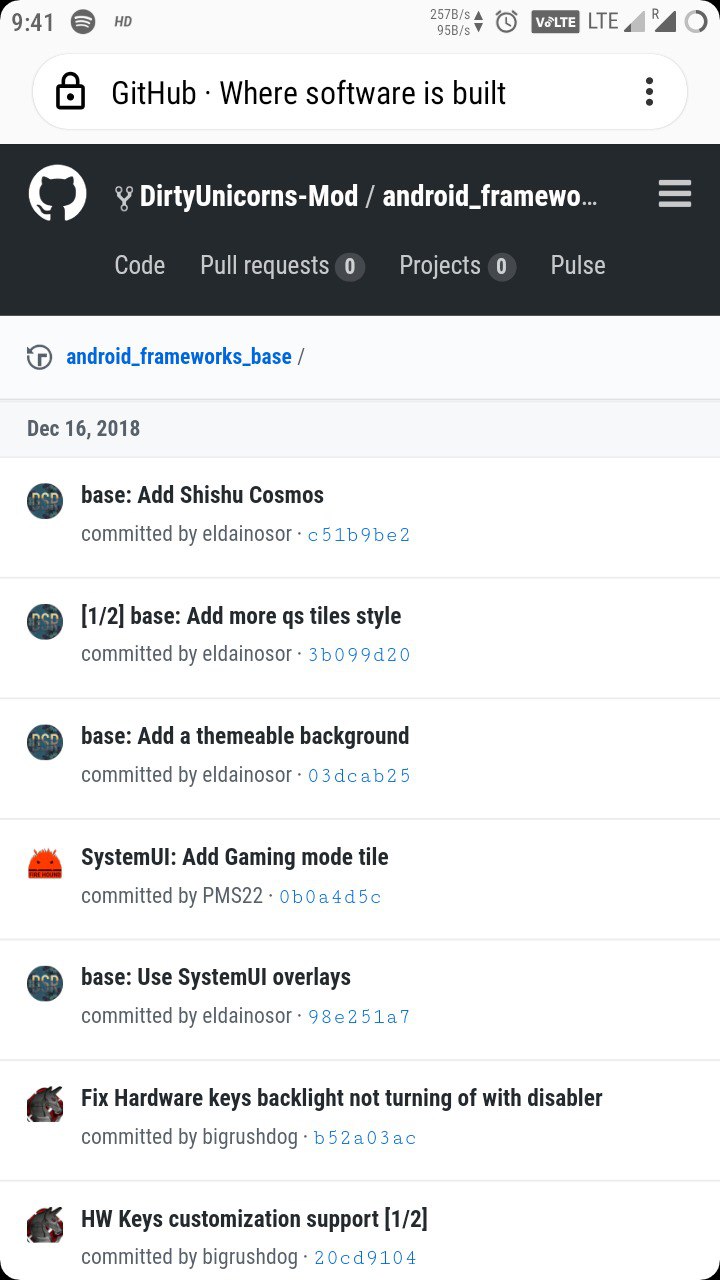The height and width of the screenshot is (1280, 720).
Task: Switch to the Code tab
Action: 140,265
